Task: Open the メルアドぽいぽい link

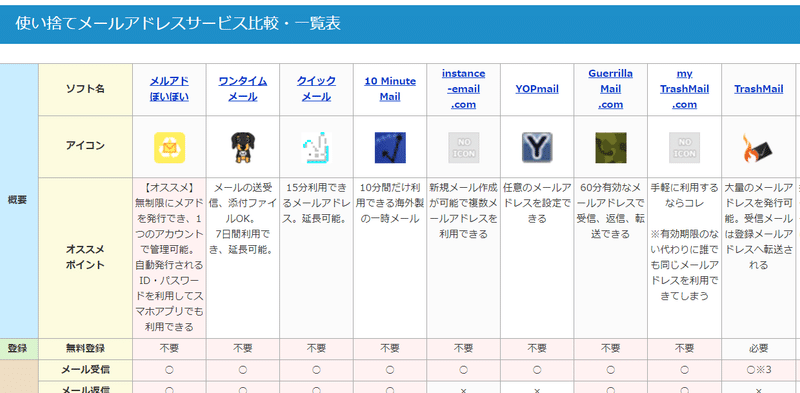Action: tap(169, 89)
